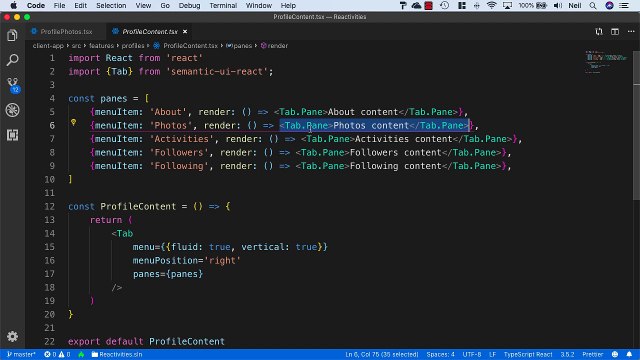
Task: Open notifications bell in status bar
Action: tap(629, 354)
